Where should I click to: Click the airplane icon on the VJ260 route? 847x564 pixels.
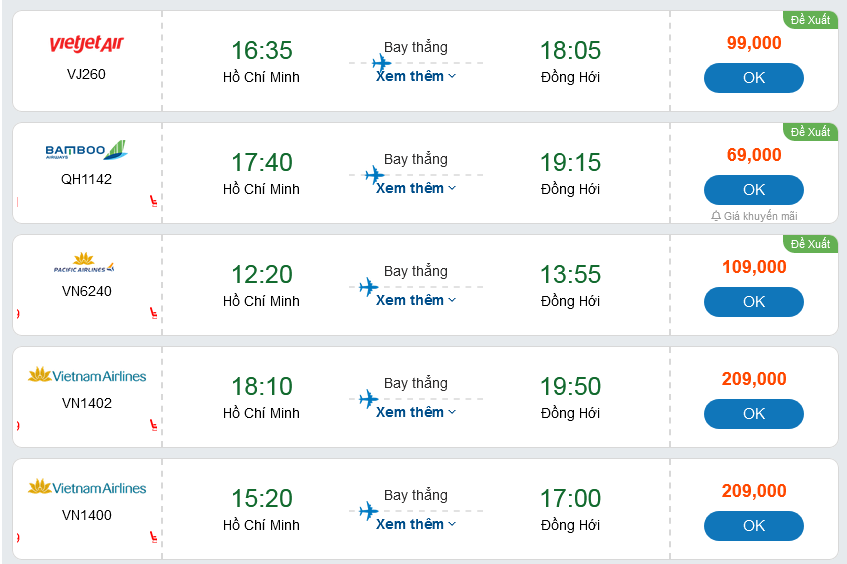pyautogui.click(x=381, y=63)
